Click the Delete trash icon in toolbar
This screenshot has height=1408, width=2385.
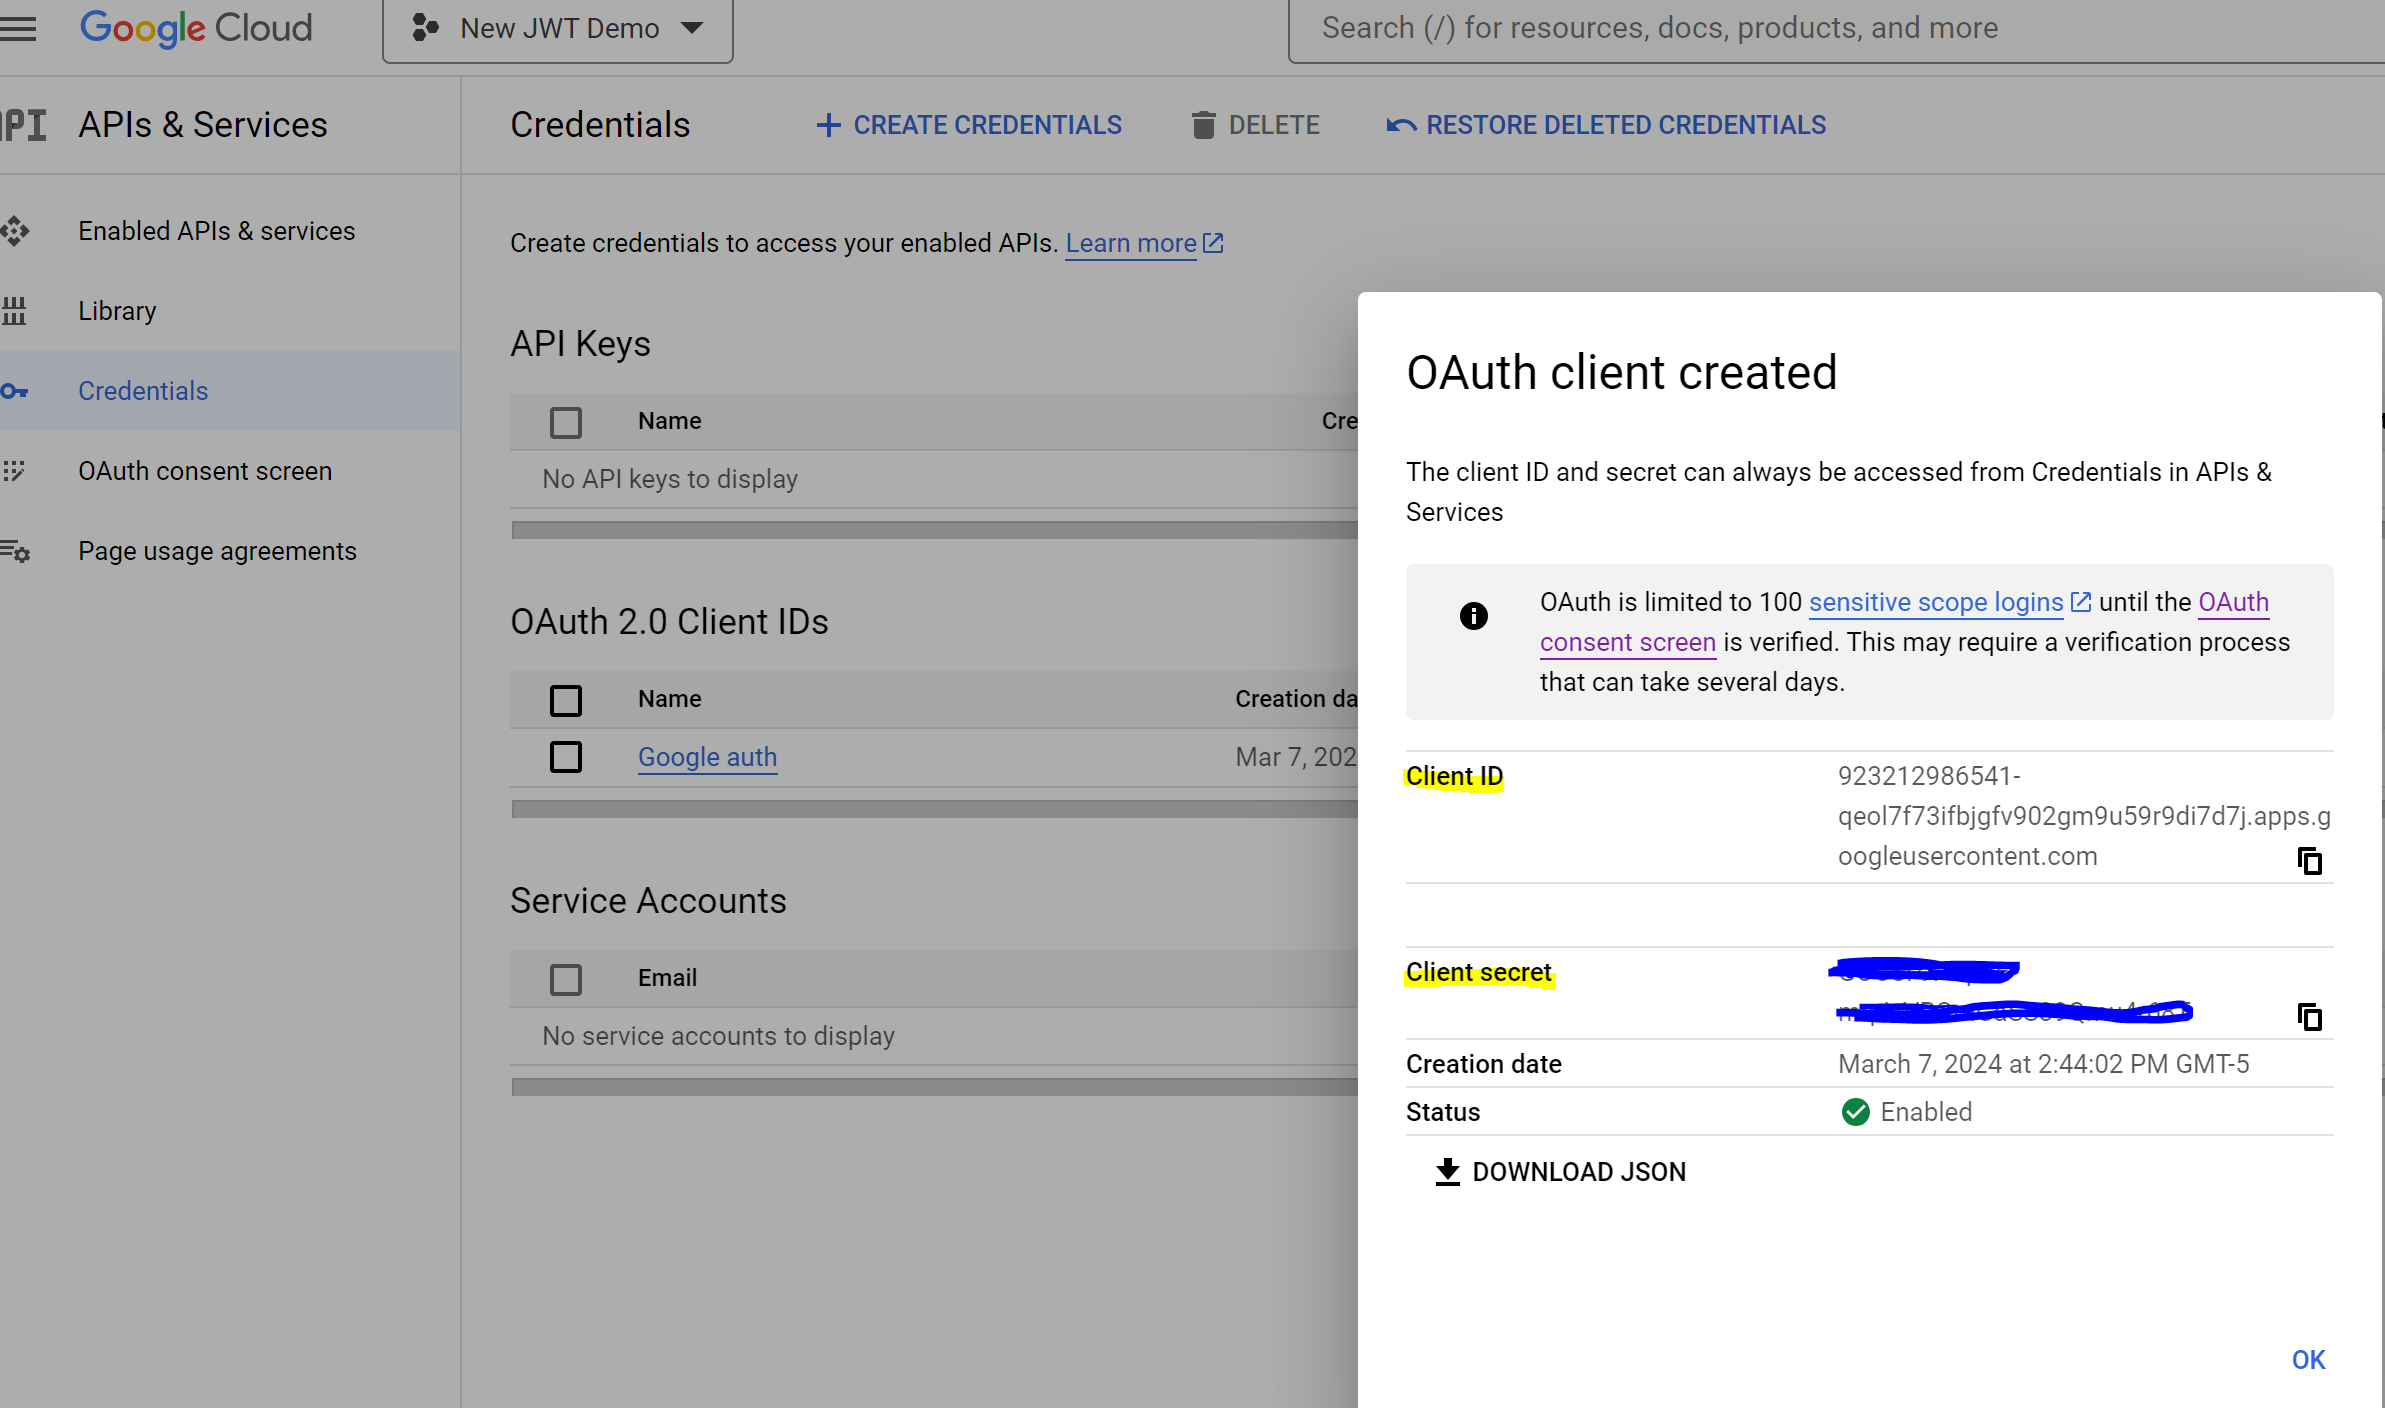tap(1203, 124)
